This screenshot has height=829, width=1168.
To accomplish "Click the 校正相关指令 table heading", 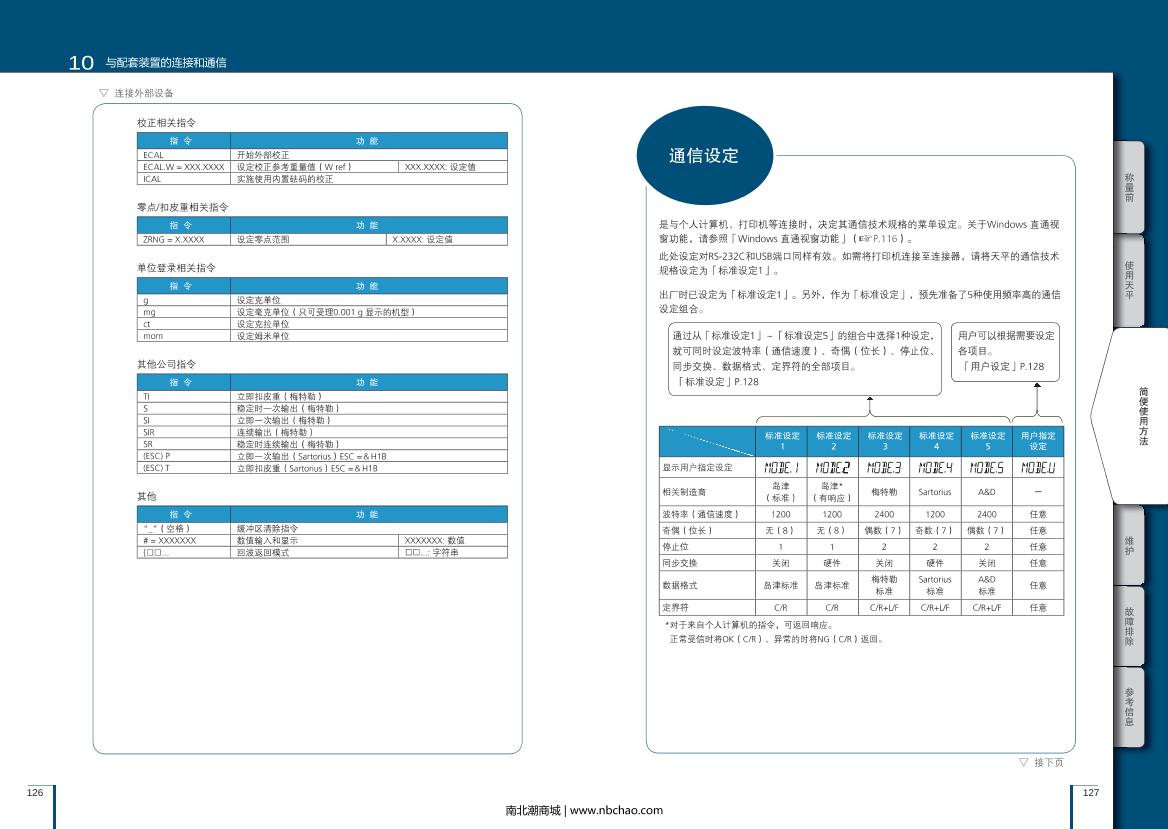I will tap(166, 122).
